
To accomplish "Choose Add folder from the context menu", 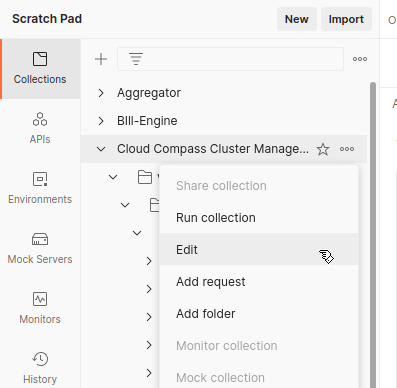I will click(x=259, y=314).
